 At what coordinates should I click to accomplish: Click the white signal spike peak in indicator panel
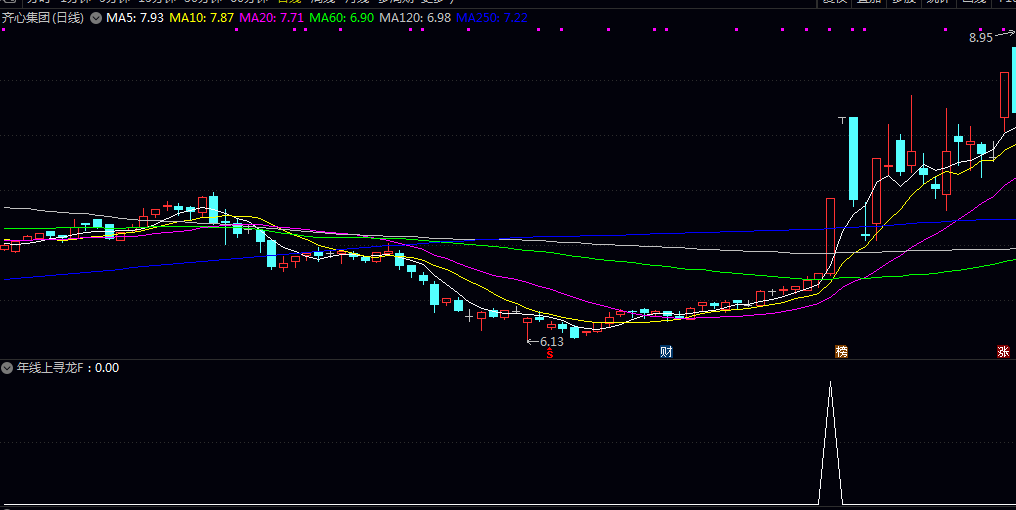coord(830,384)
